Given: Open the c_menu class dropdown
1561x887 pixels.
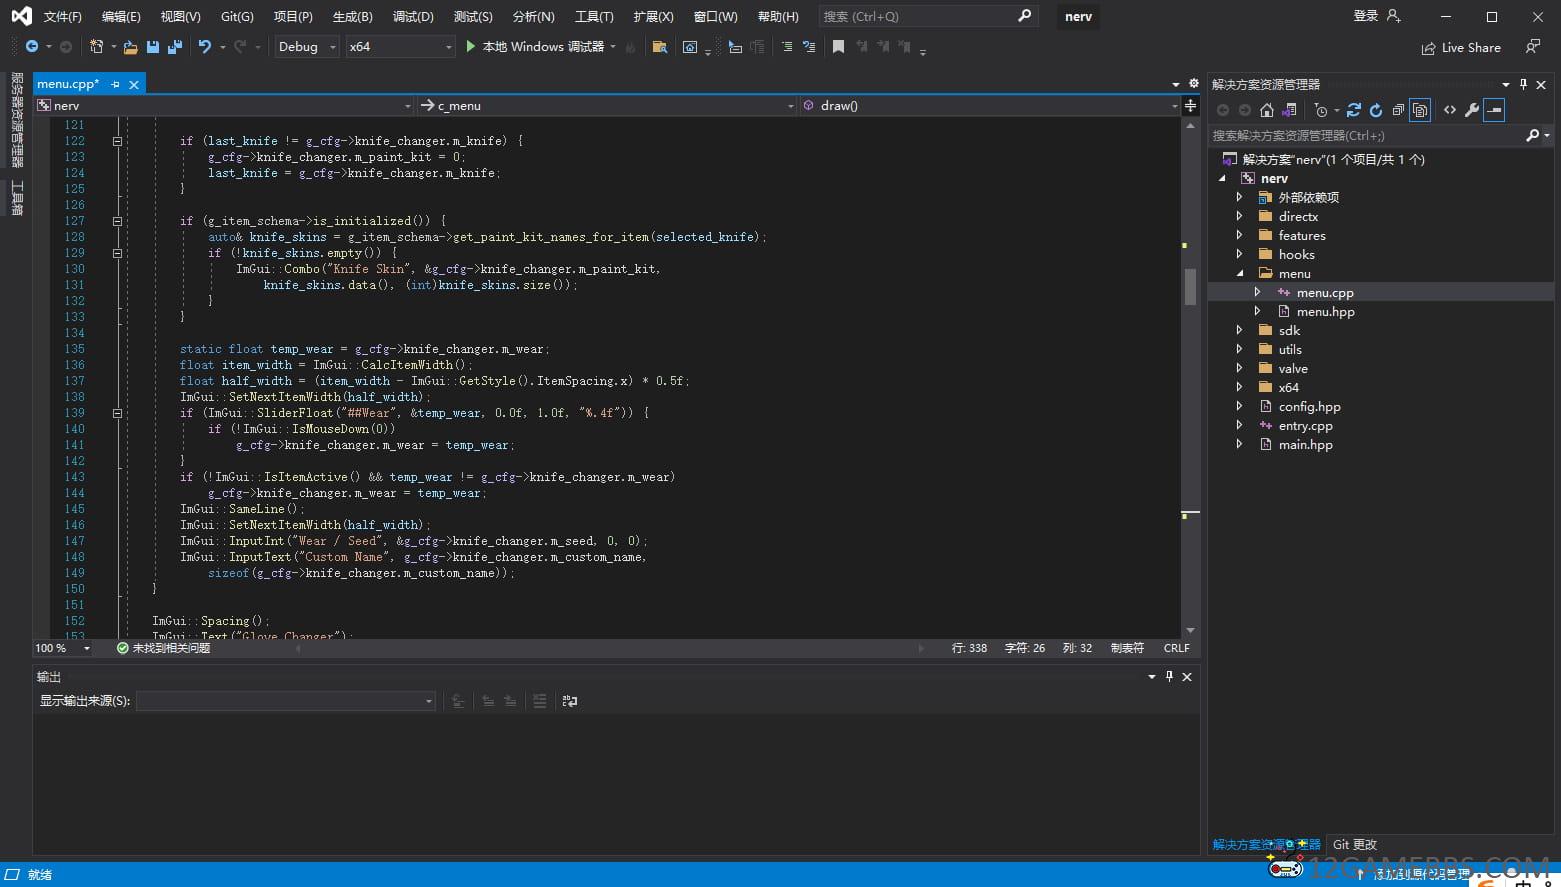Looking at the screenshot, I should pyautogui.click(x=607, y=105).
